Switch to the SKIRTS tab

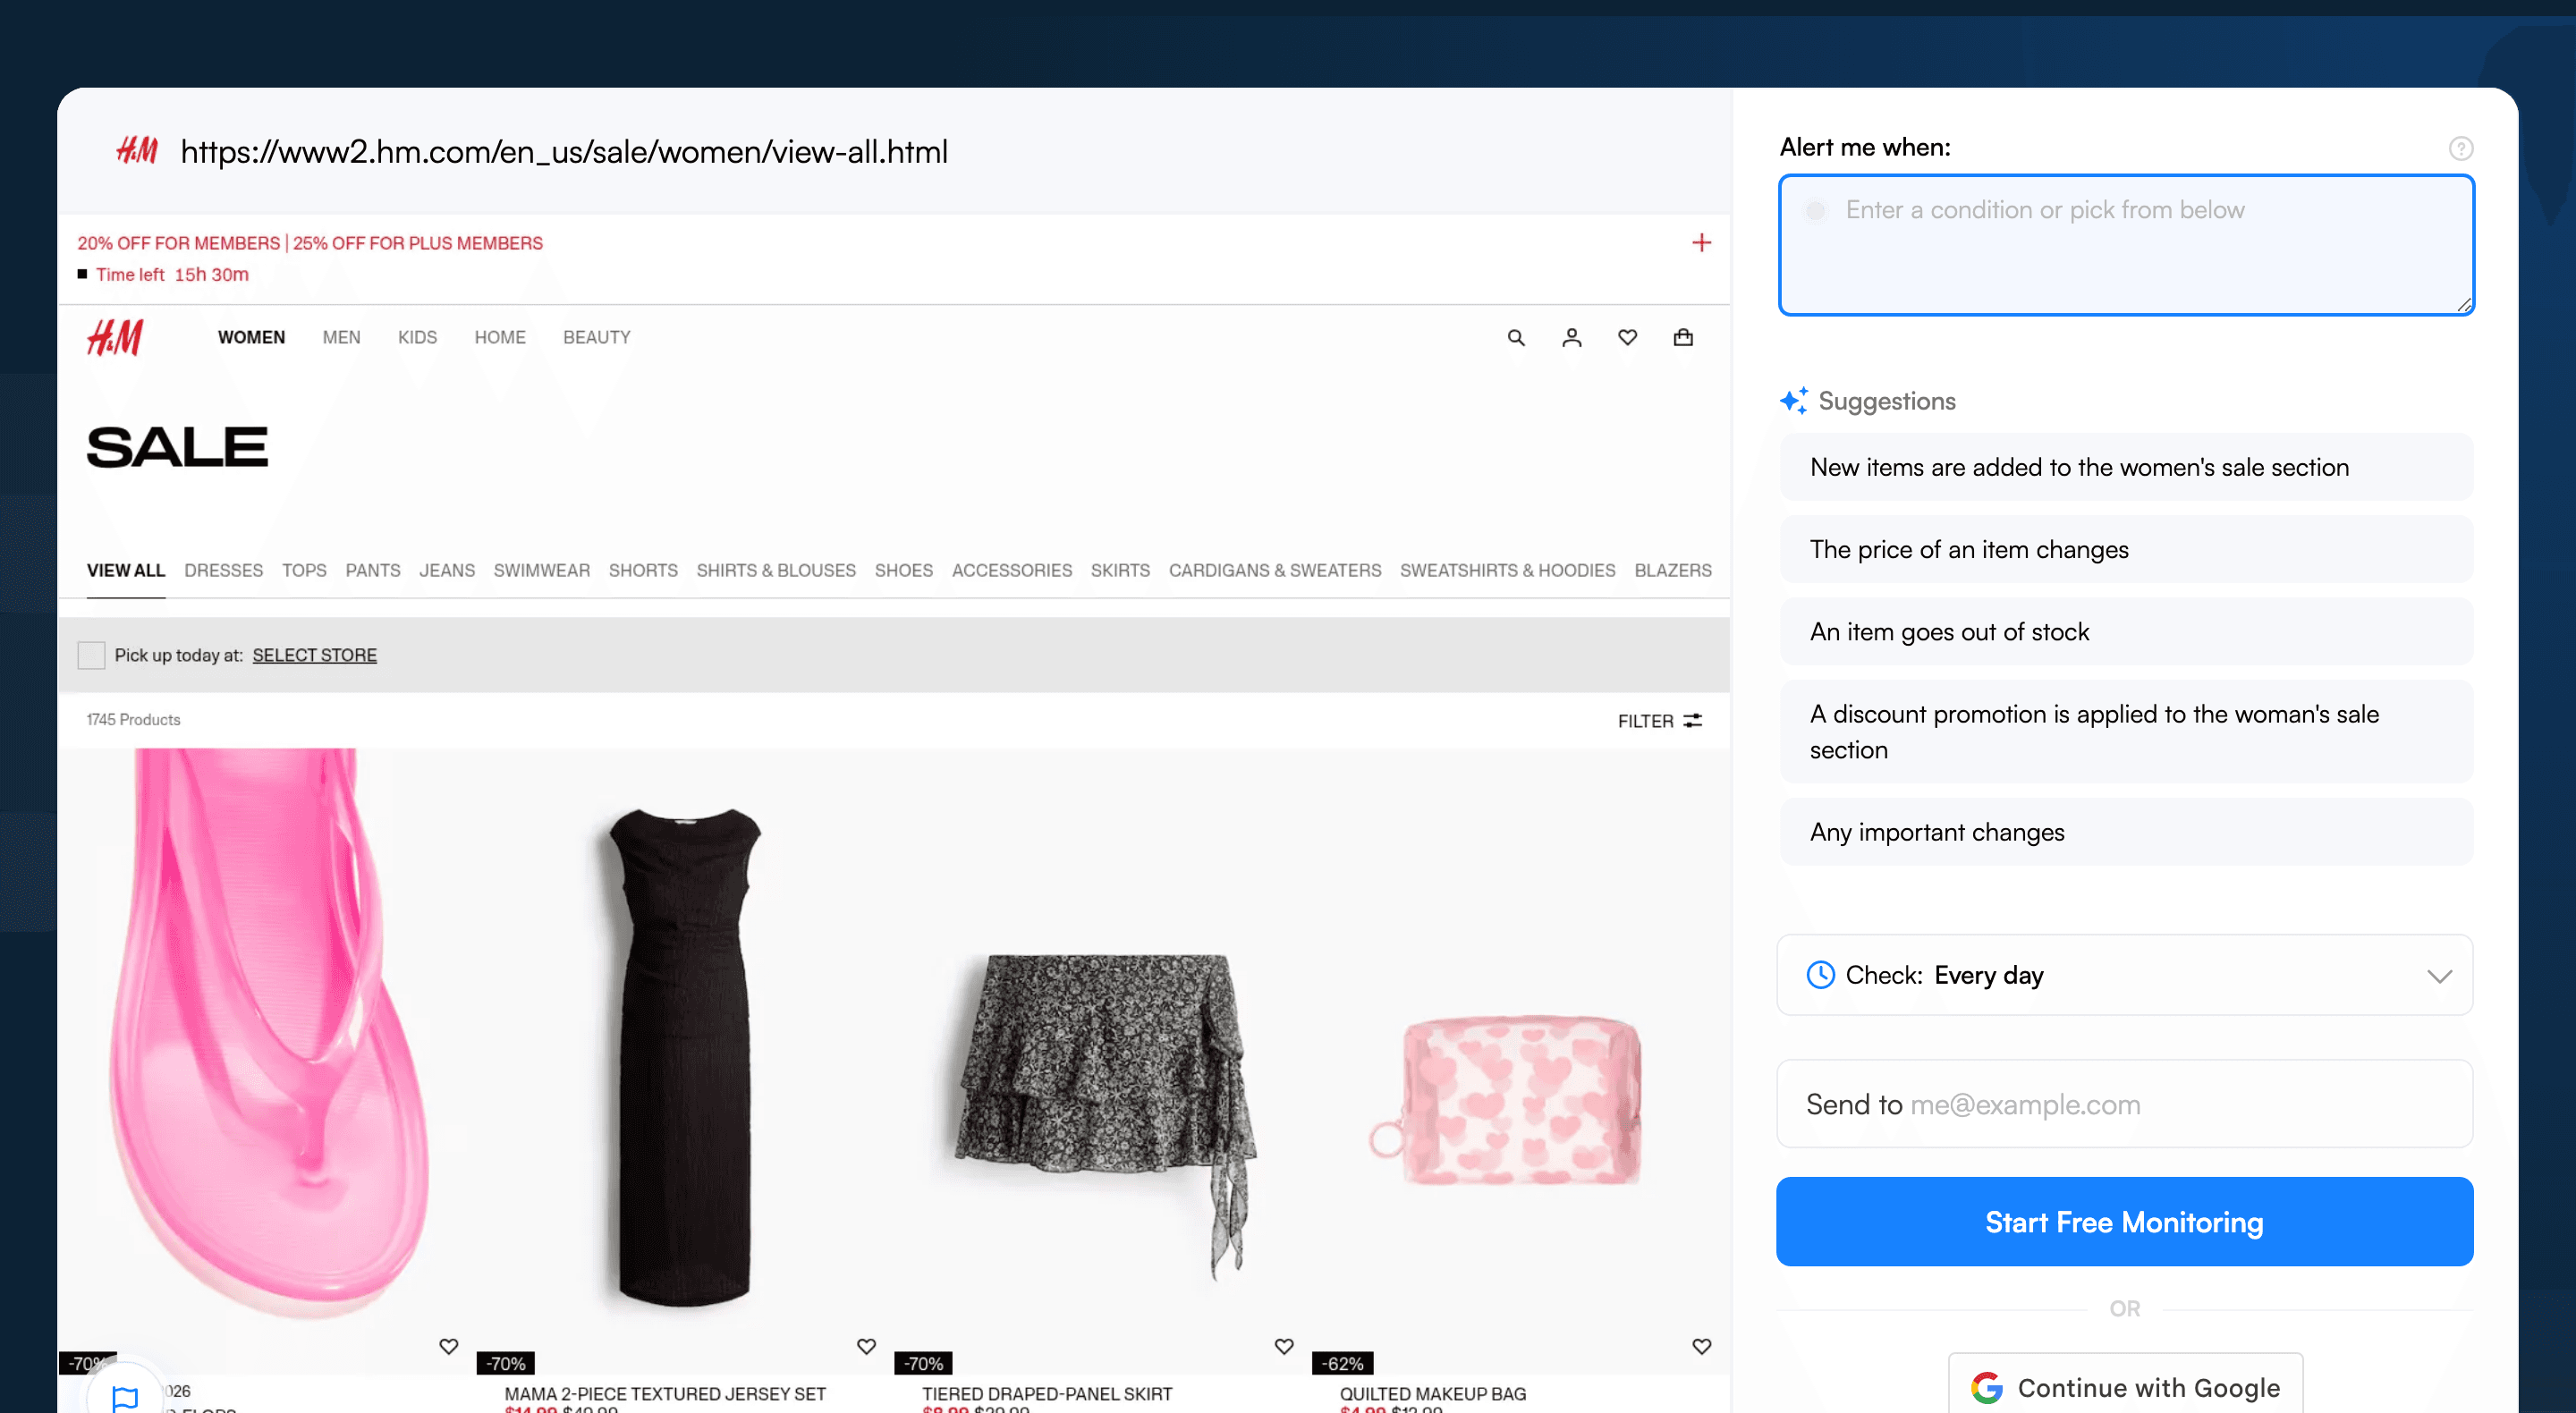(x=1120, y=571)
